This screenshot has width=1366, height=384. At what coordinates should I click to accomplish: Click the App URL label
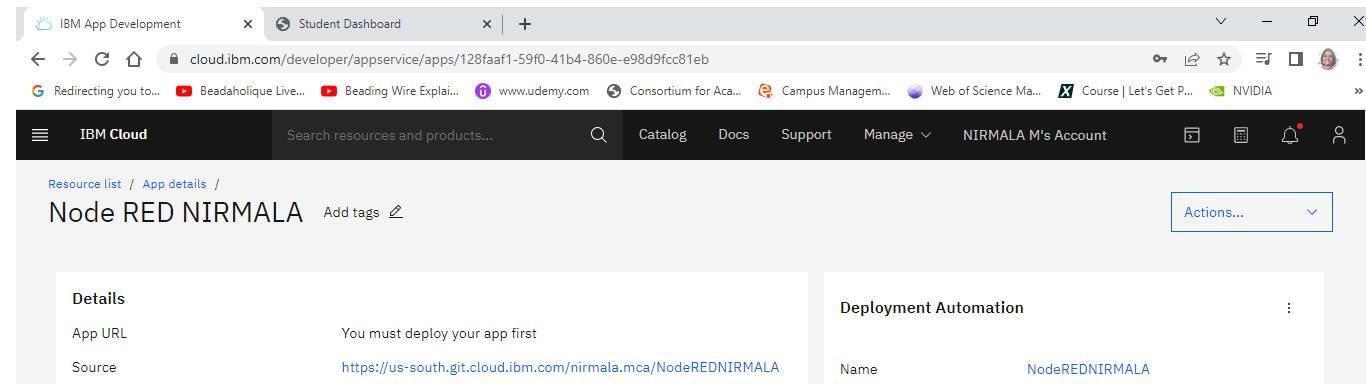tap(99, 333)
